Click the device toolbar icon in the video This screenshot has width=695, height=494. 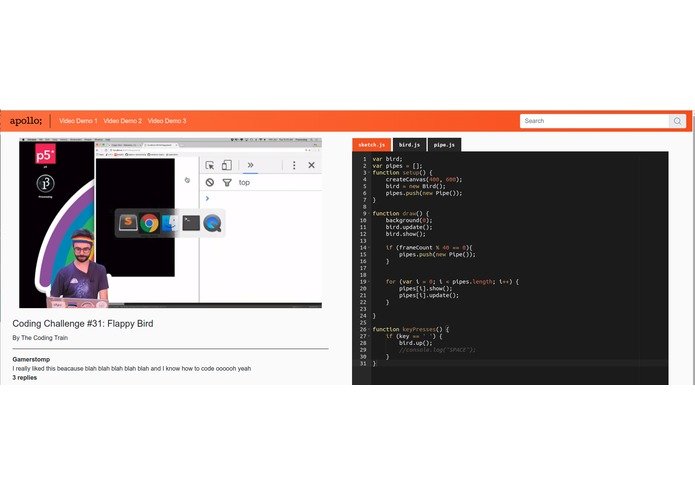point(226,165)
